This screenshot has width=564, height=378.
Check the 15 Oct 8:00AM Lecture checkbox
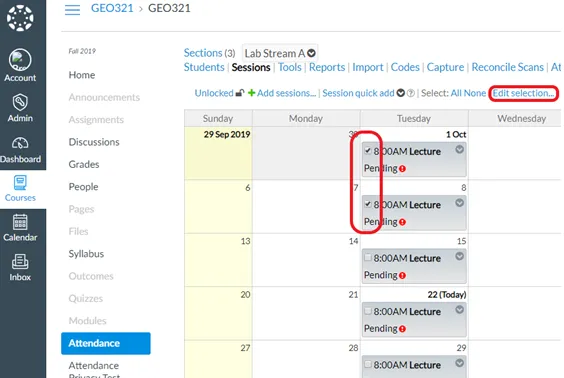[x=368, y=257]
